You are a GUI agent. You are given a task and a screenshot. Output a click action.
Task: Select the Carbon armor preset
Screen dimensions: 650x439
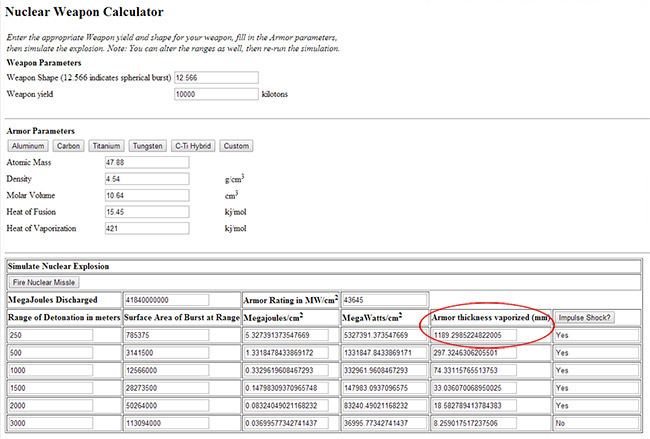click(x=70, y=146)
